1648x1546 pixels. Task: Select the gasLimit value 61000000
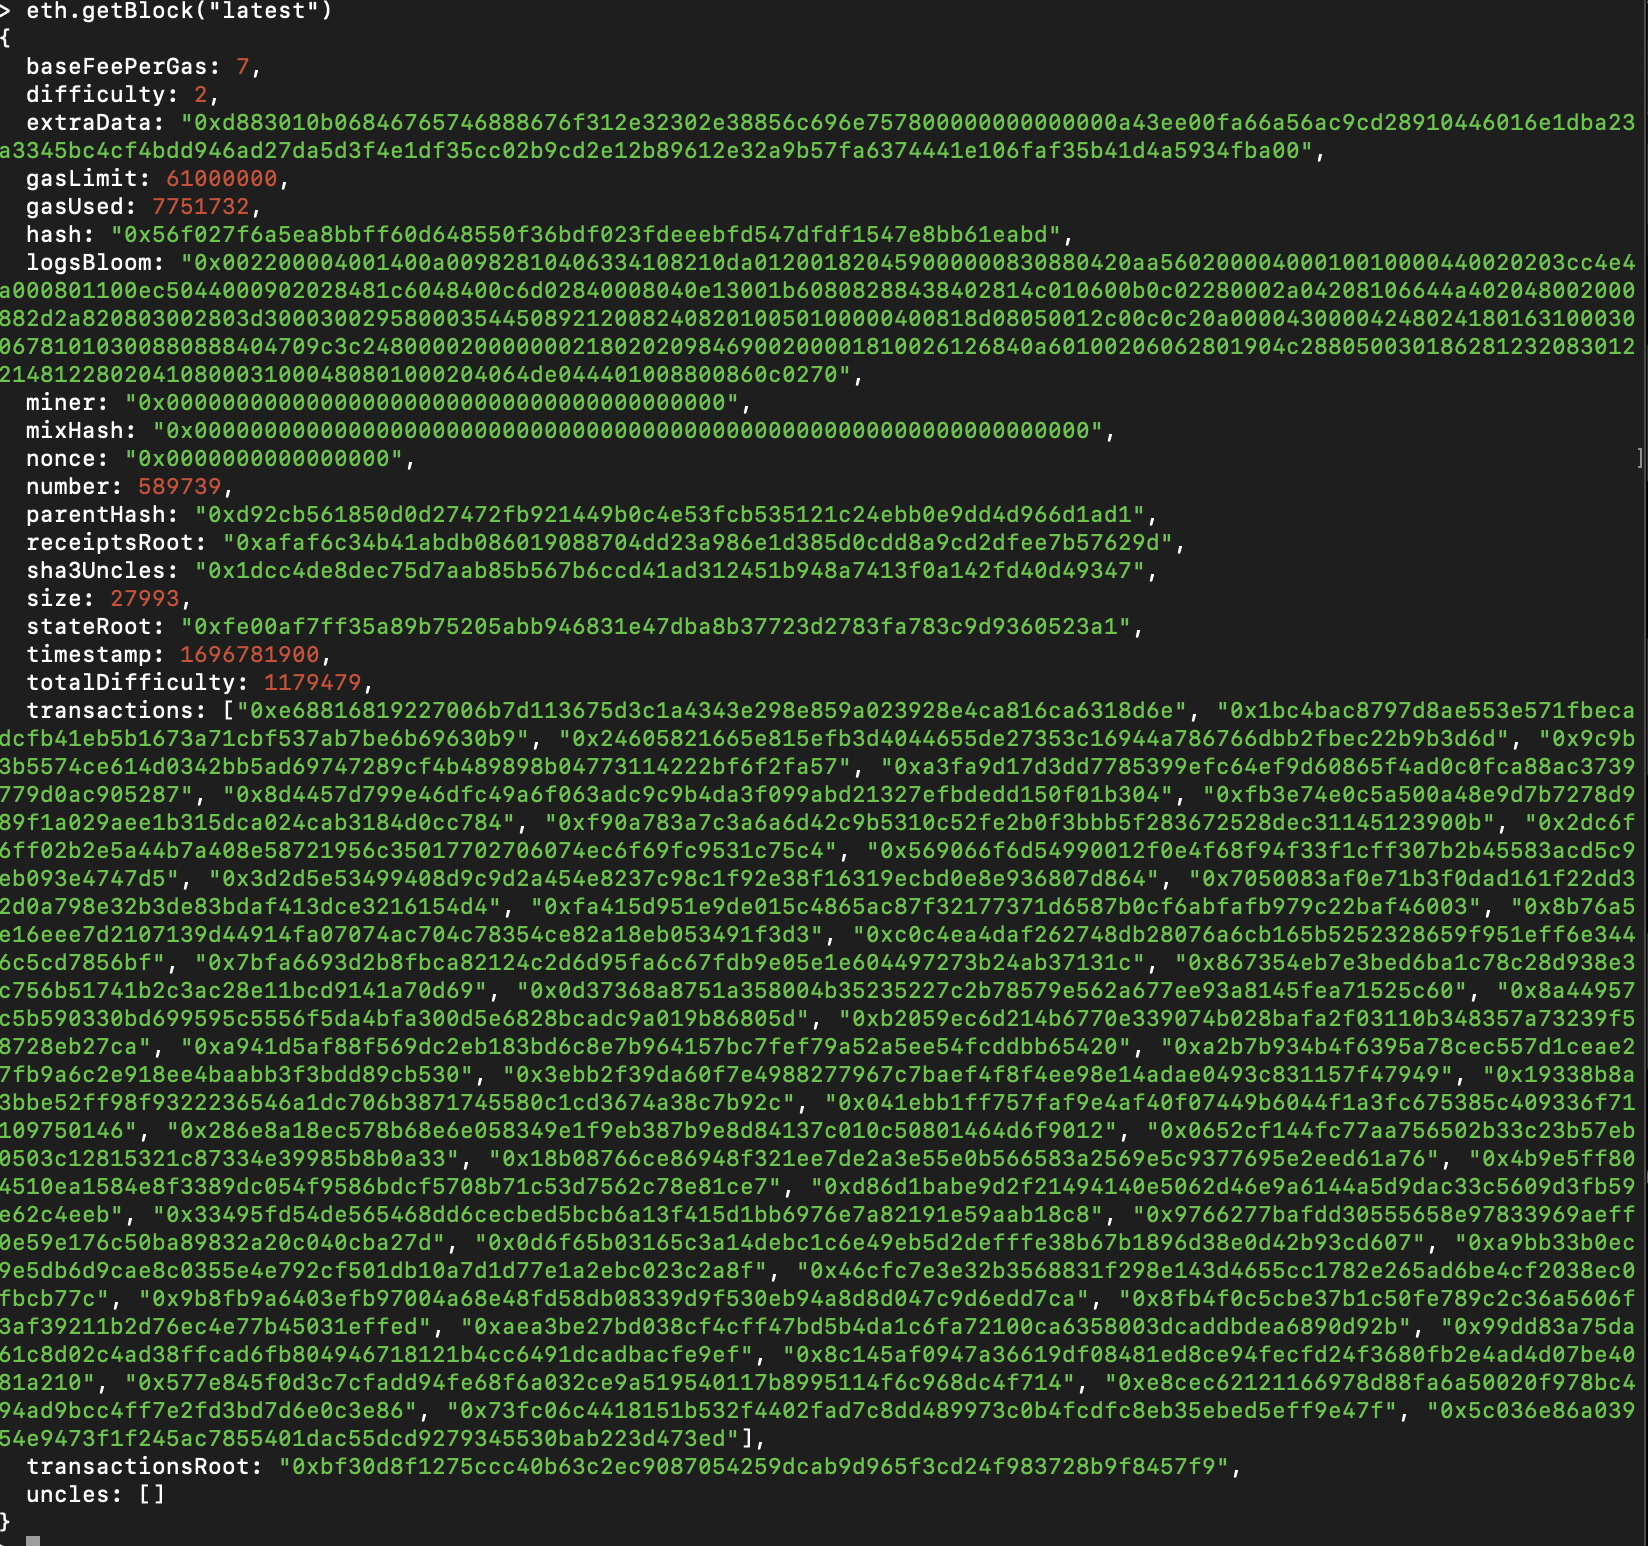tap(222, 179)
